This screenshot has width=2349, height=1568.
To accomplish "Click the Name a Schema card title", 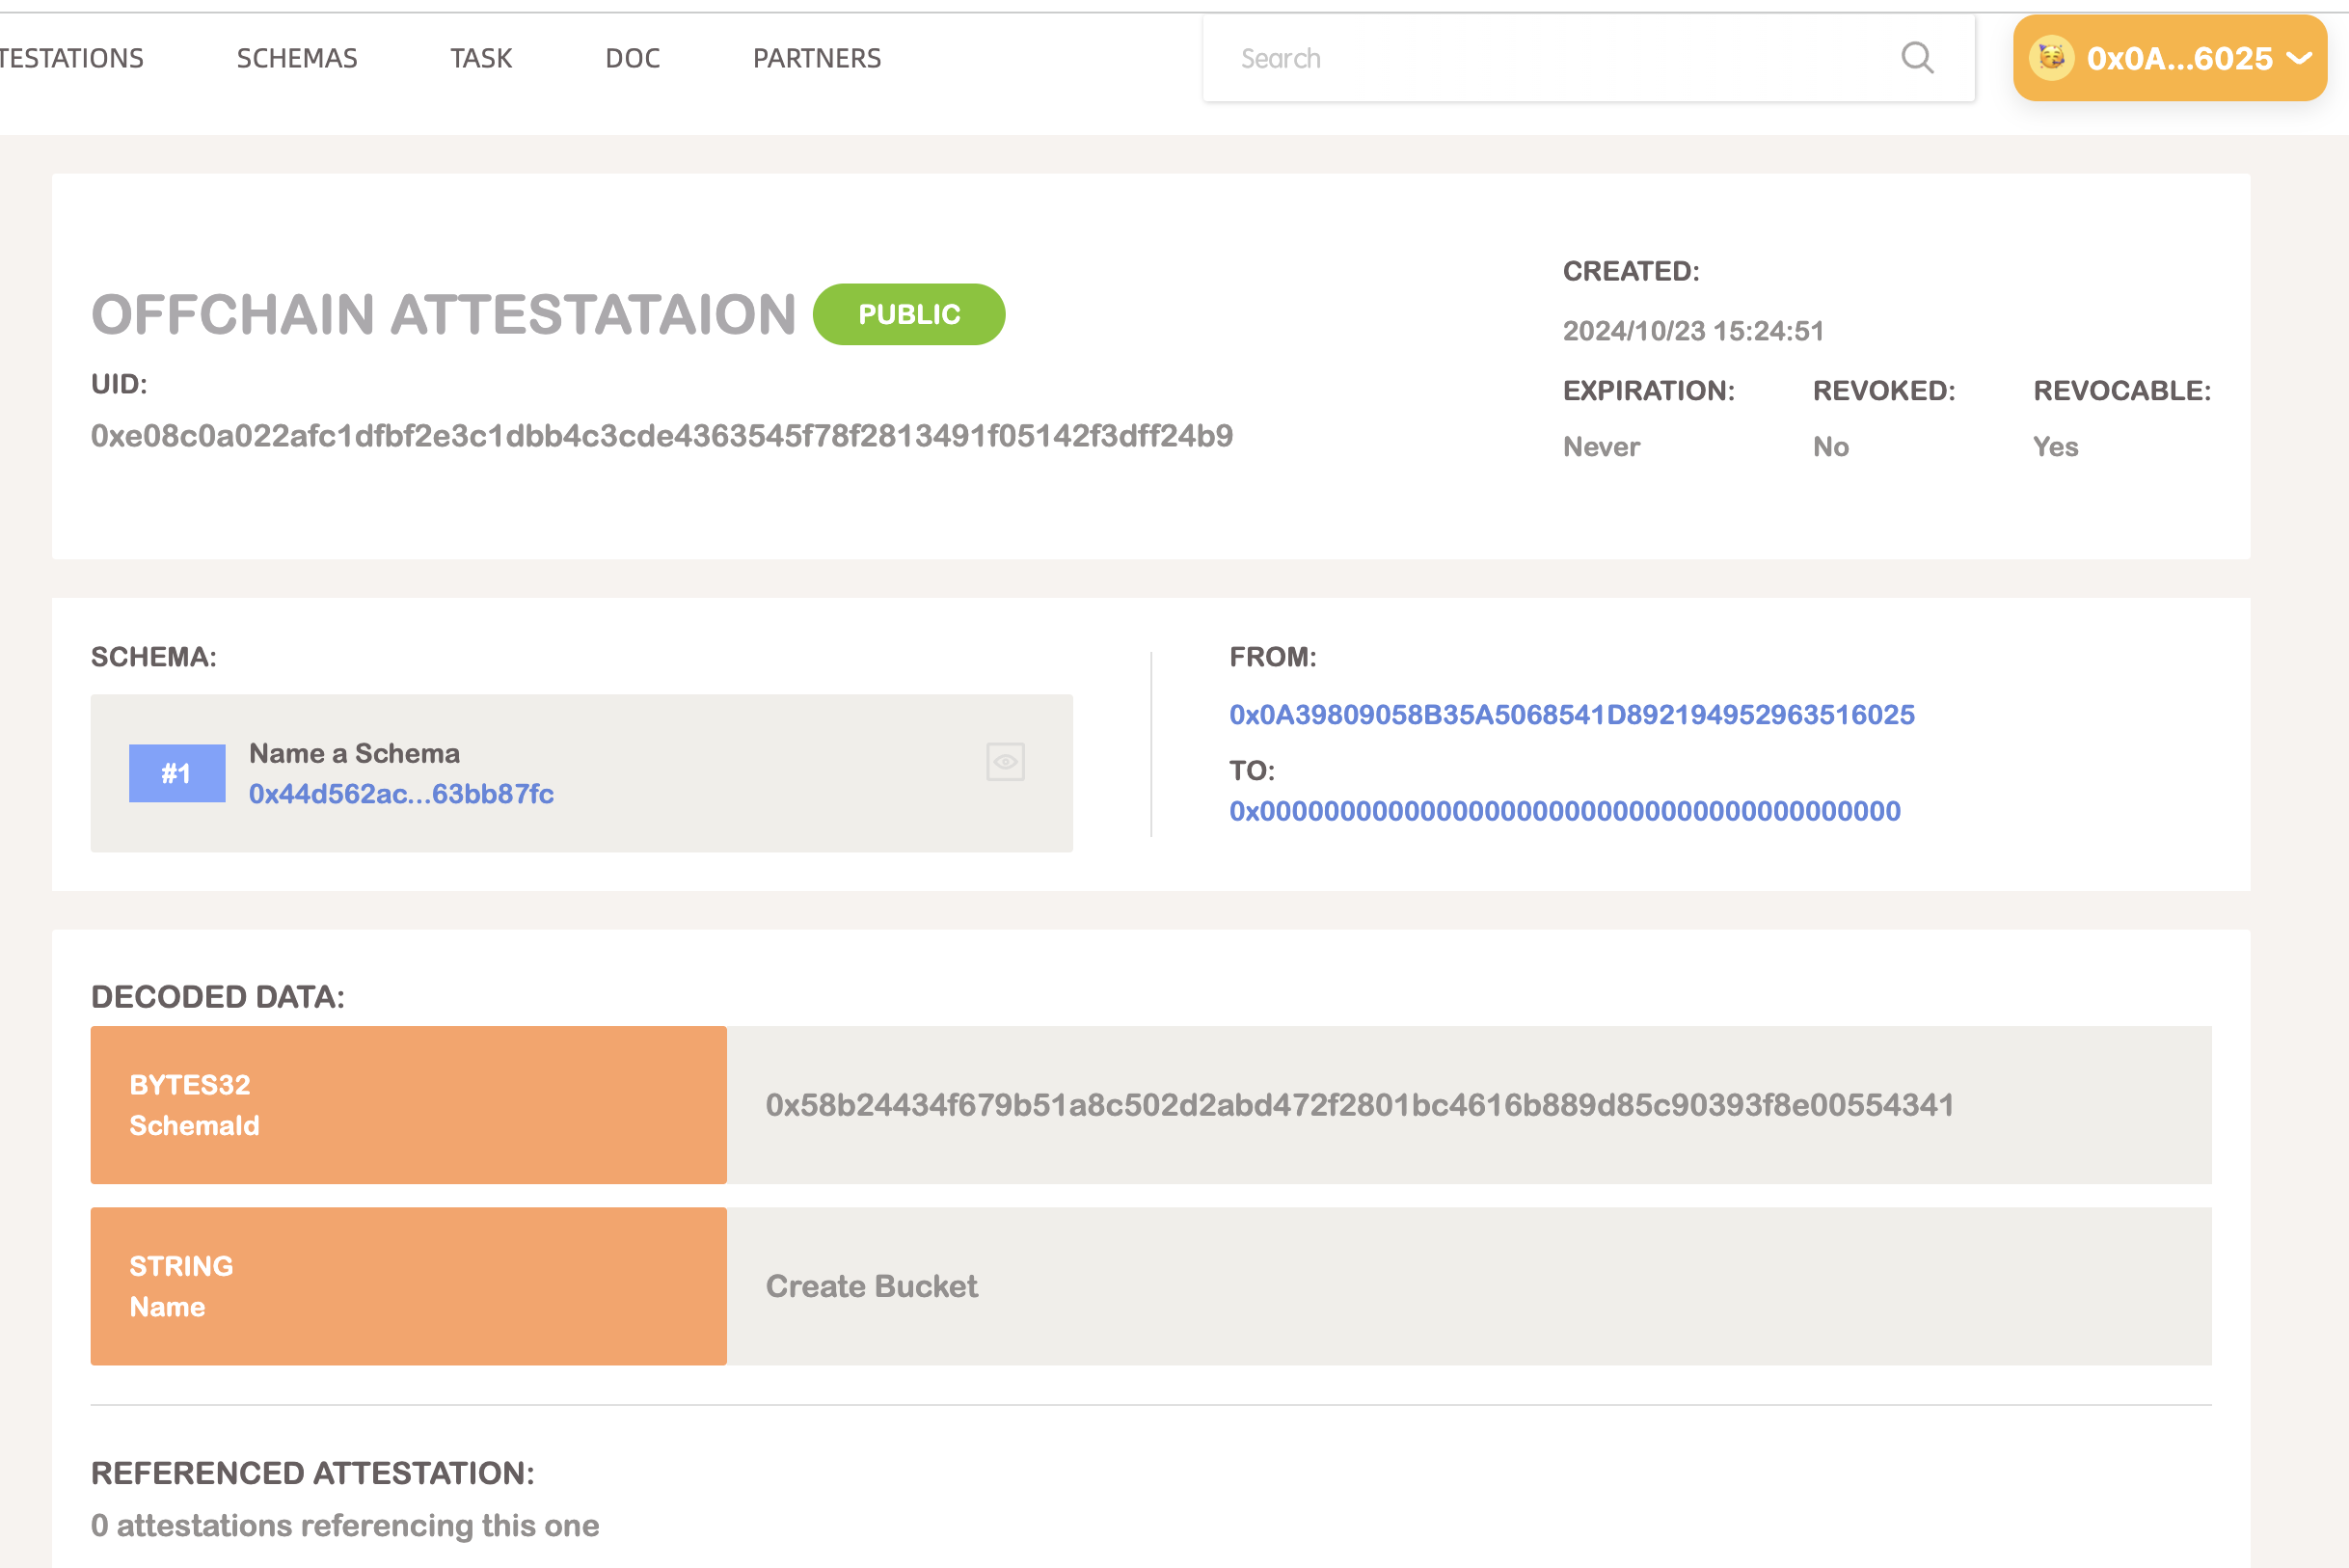I will (354, 753).
